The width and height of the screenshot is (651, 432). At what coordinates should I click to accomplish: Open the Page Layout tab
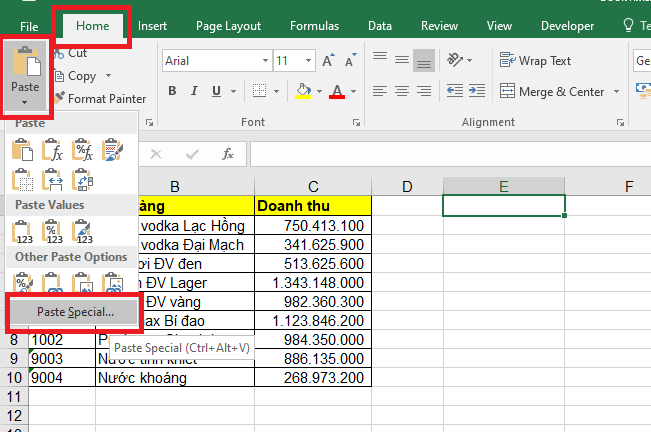(228, 26)
